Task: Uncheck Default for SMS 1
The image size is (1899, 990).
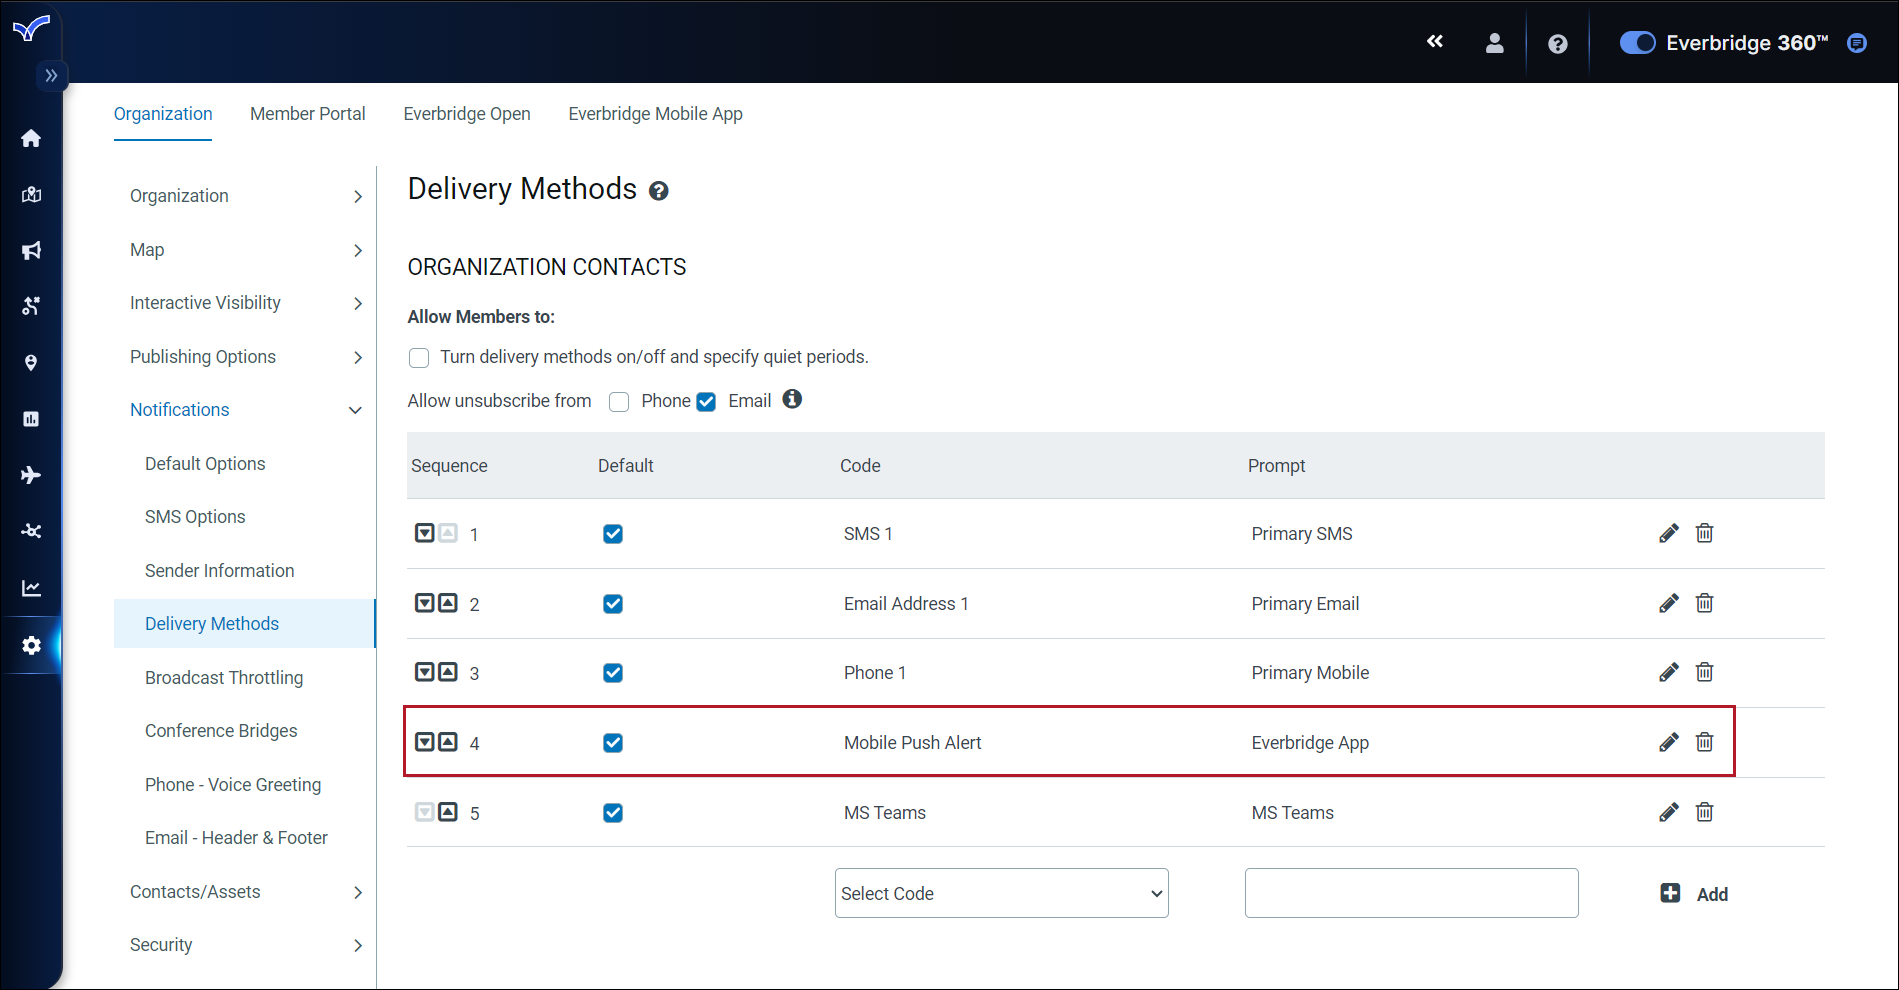Action: (613, 534)
